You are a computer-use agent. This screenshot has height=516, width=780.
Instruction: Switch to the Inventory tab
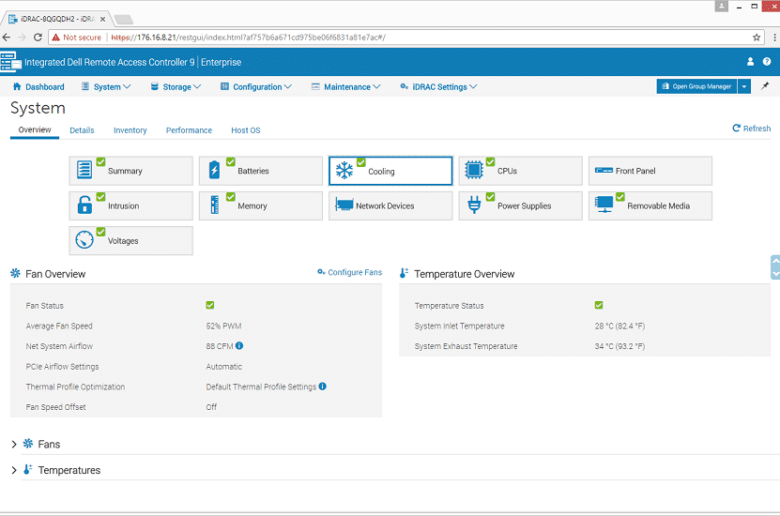point(130,130)
